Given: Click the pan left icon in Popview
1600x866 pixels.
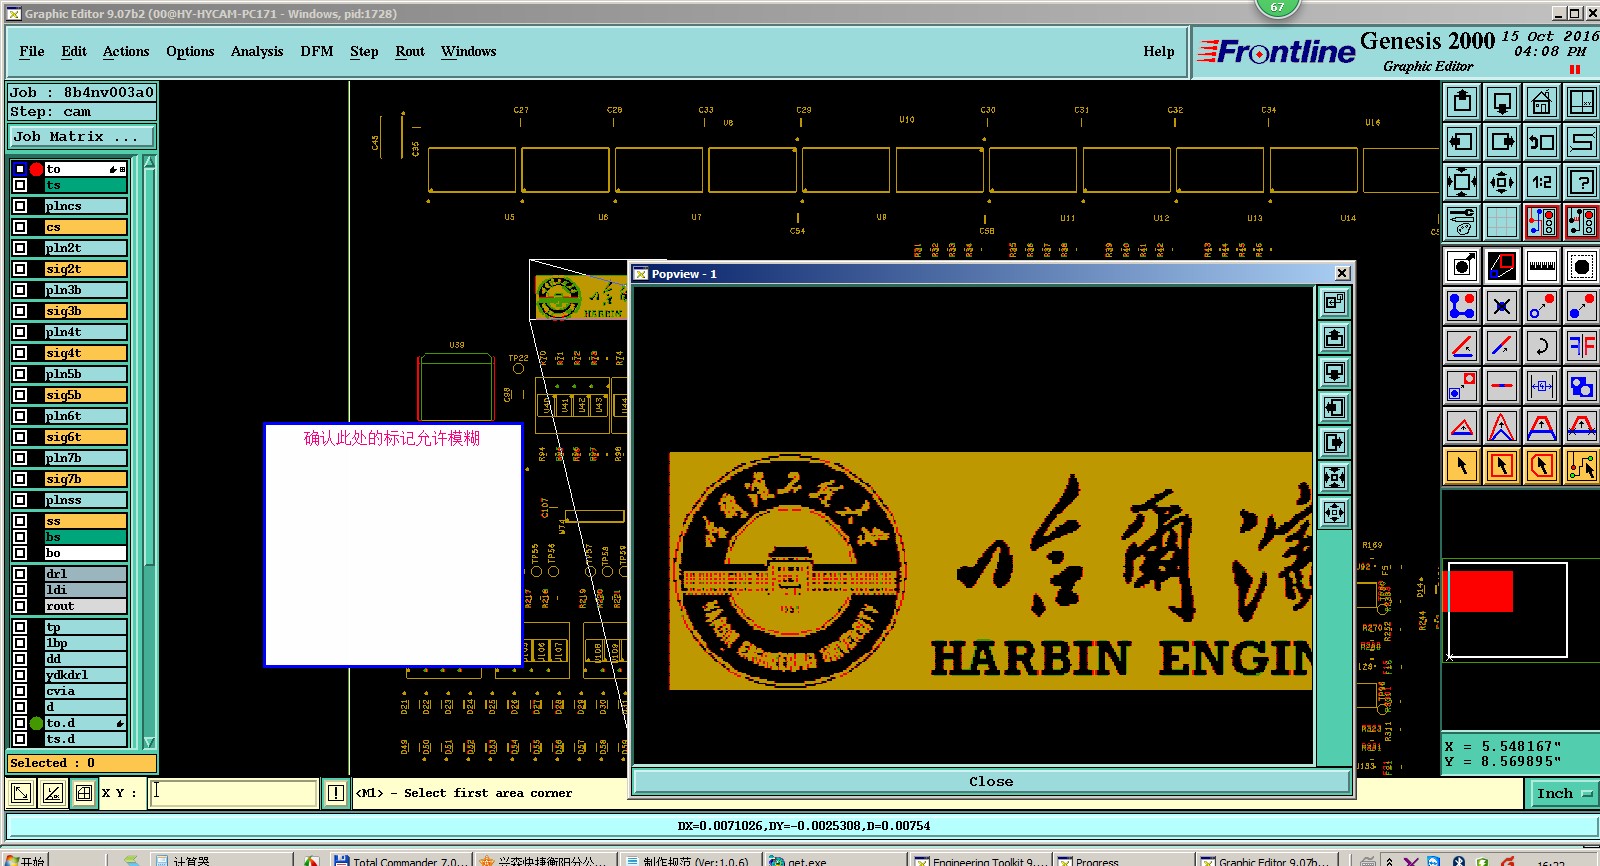Looking at the screenshot, I should tap(1335, 408).
